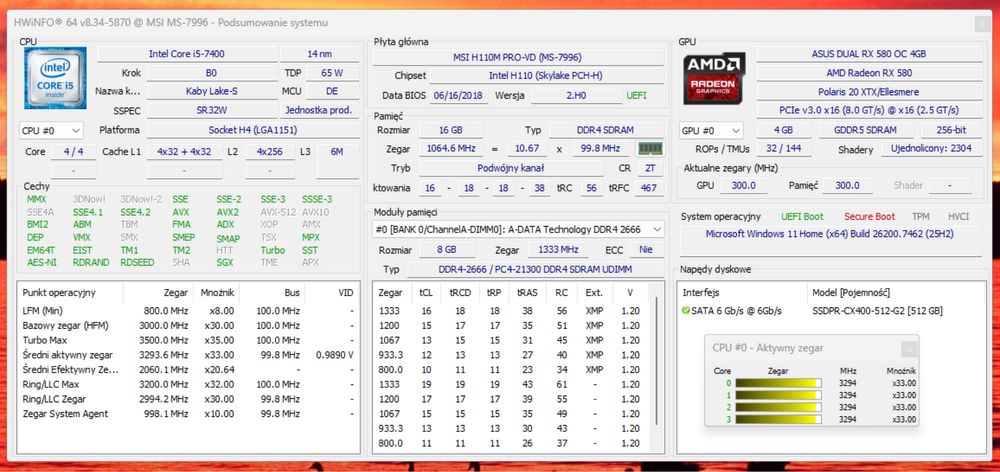Click the module clock 1333 MHz field
The height and width of the screenshot is (472, 1000).
pyautogui.click(x=558, y=249)
